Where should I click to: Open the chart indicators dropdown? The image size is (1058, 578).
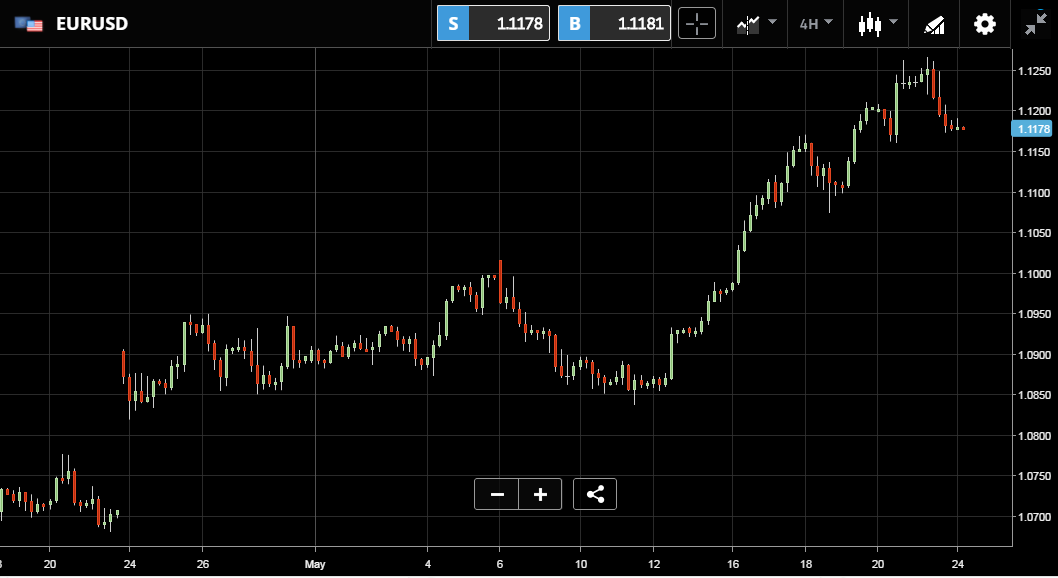pyautogui.click(x=756, y=24)
